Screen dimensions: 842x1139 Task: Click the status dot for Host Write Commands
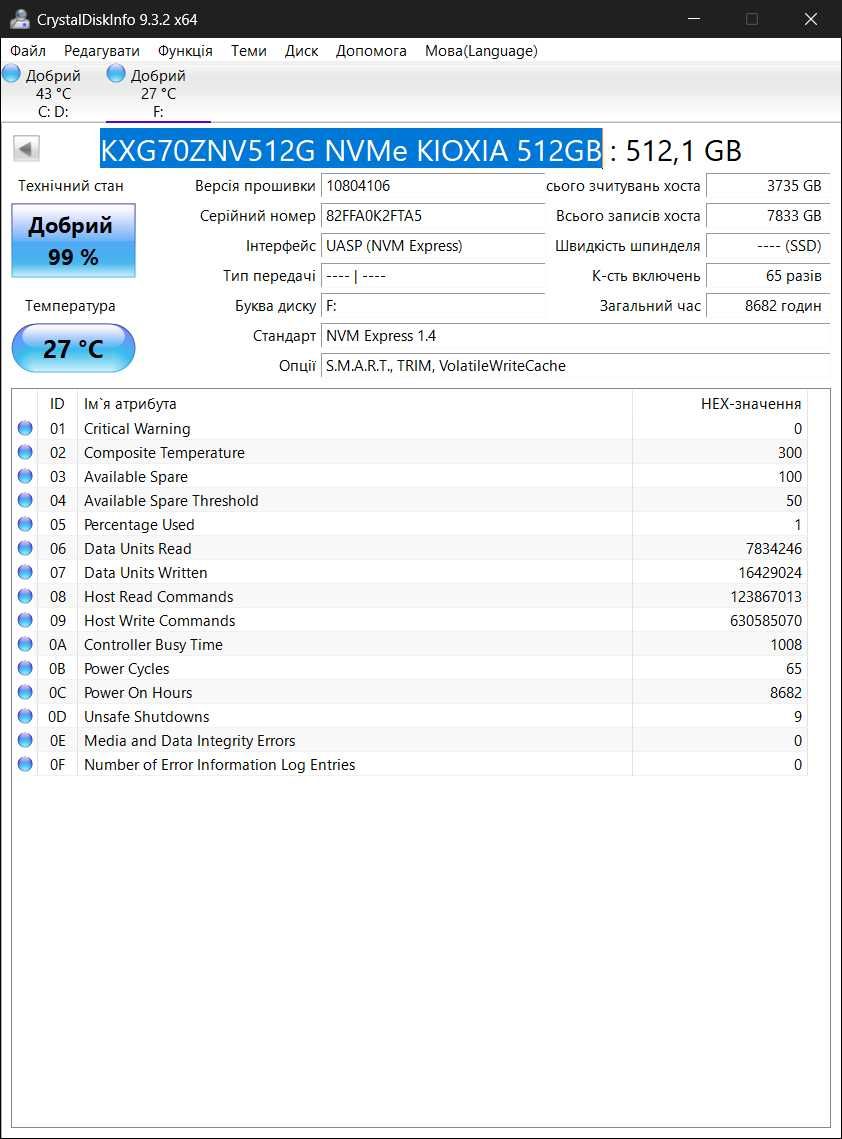pyautogui.click(x=25, y=620)
